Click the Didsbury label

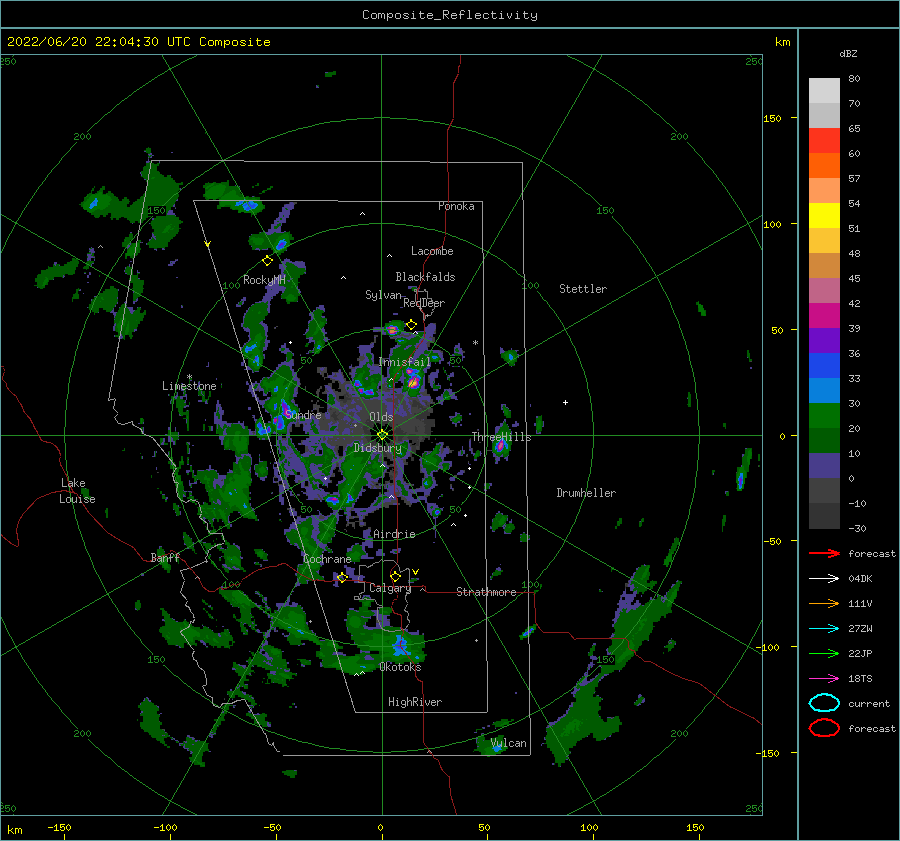(378, 448)
